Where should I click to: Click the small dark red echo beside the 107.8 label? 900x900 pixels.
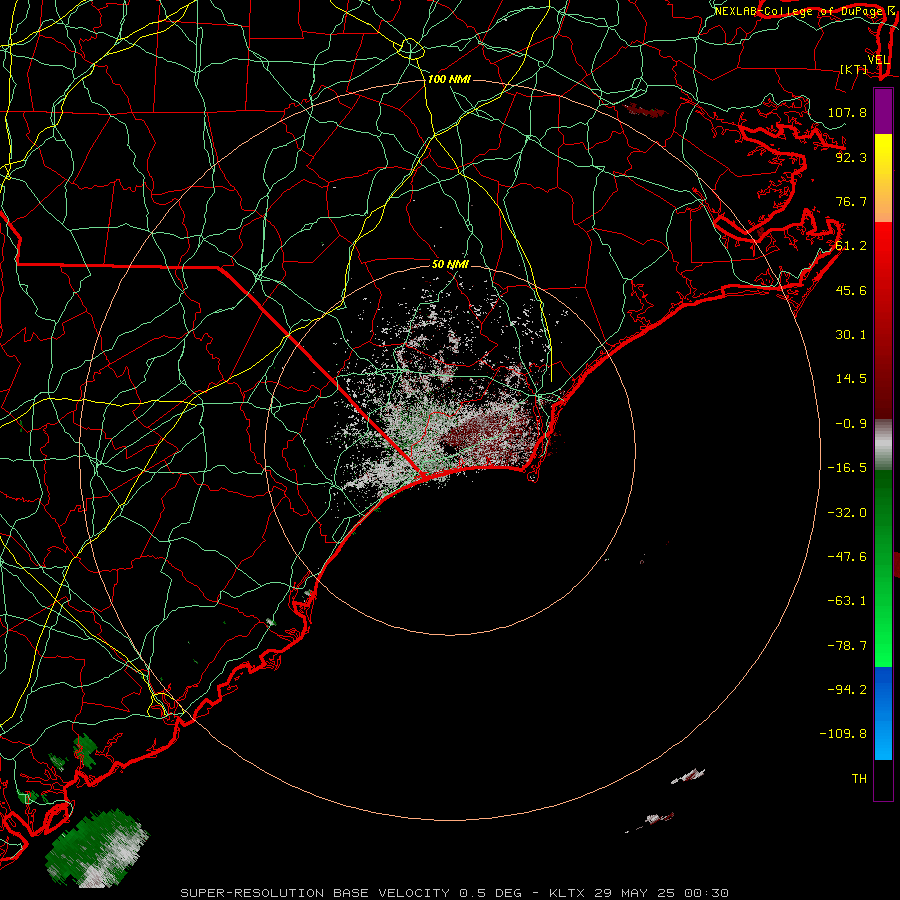645,110
